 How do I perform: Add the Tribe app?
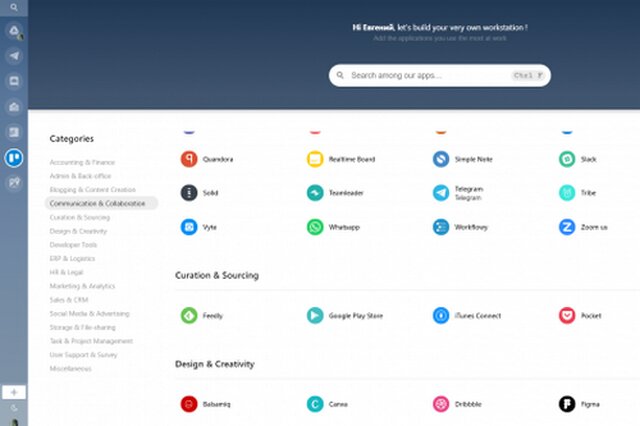click(x=577, y=193)
